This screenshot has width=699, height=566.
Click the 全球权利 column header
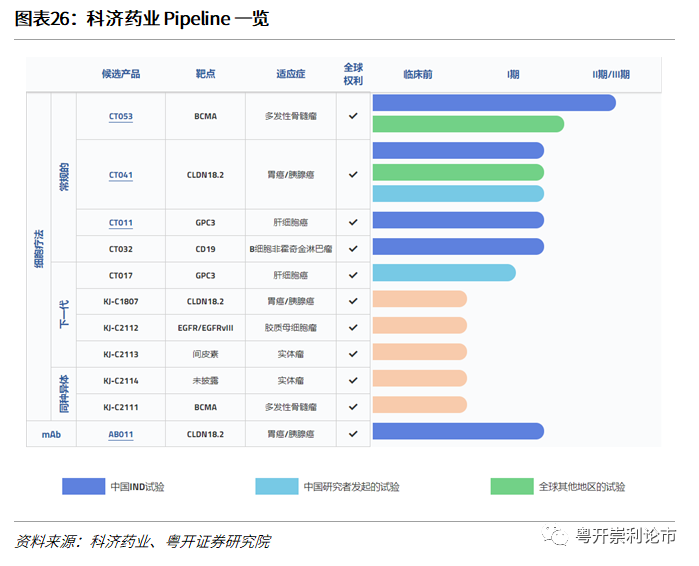point(353,74)
